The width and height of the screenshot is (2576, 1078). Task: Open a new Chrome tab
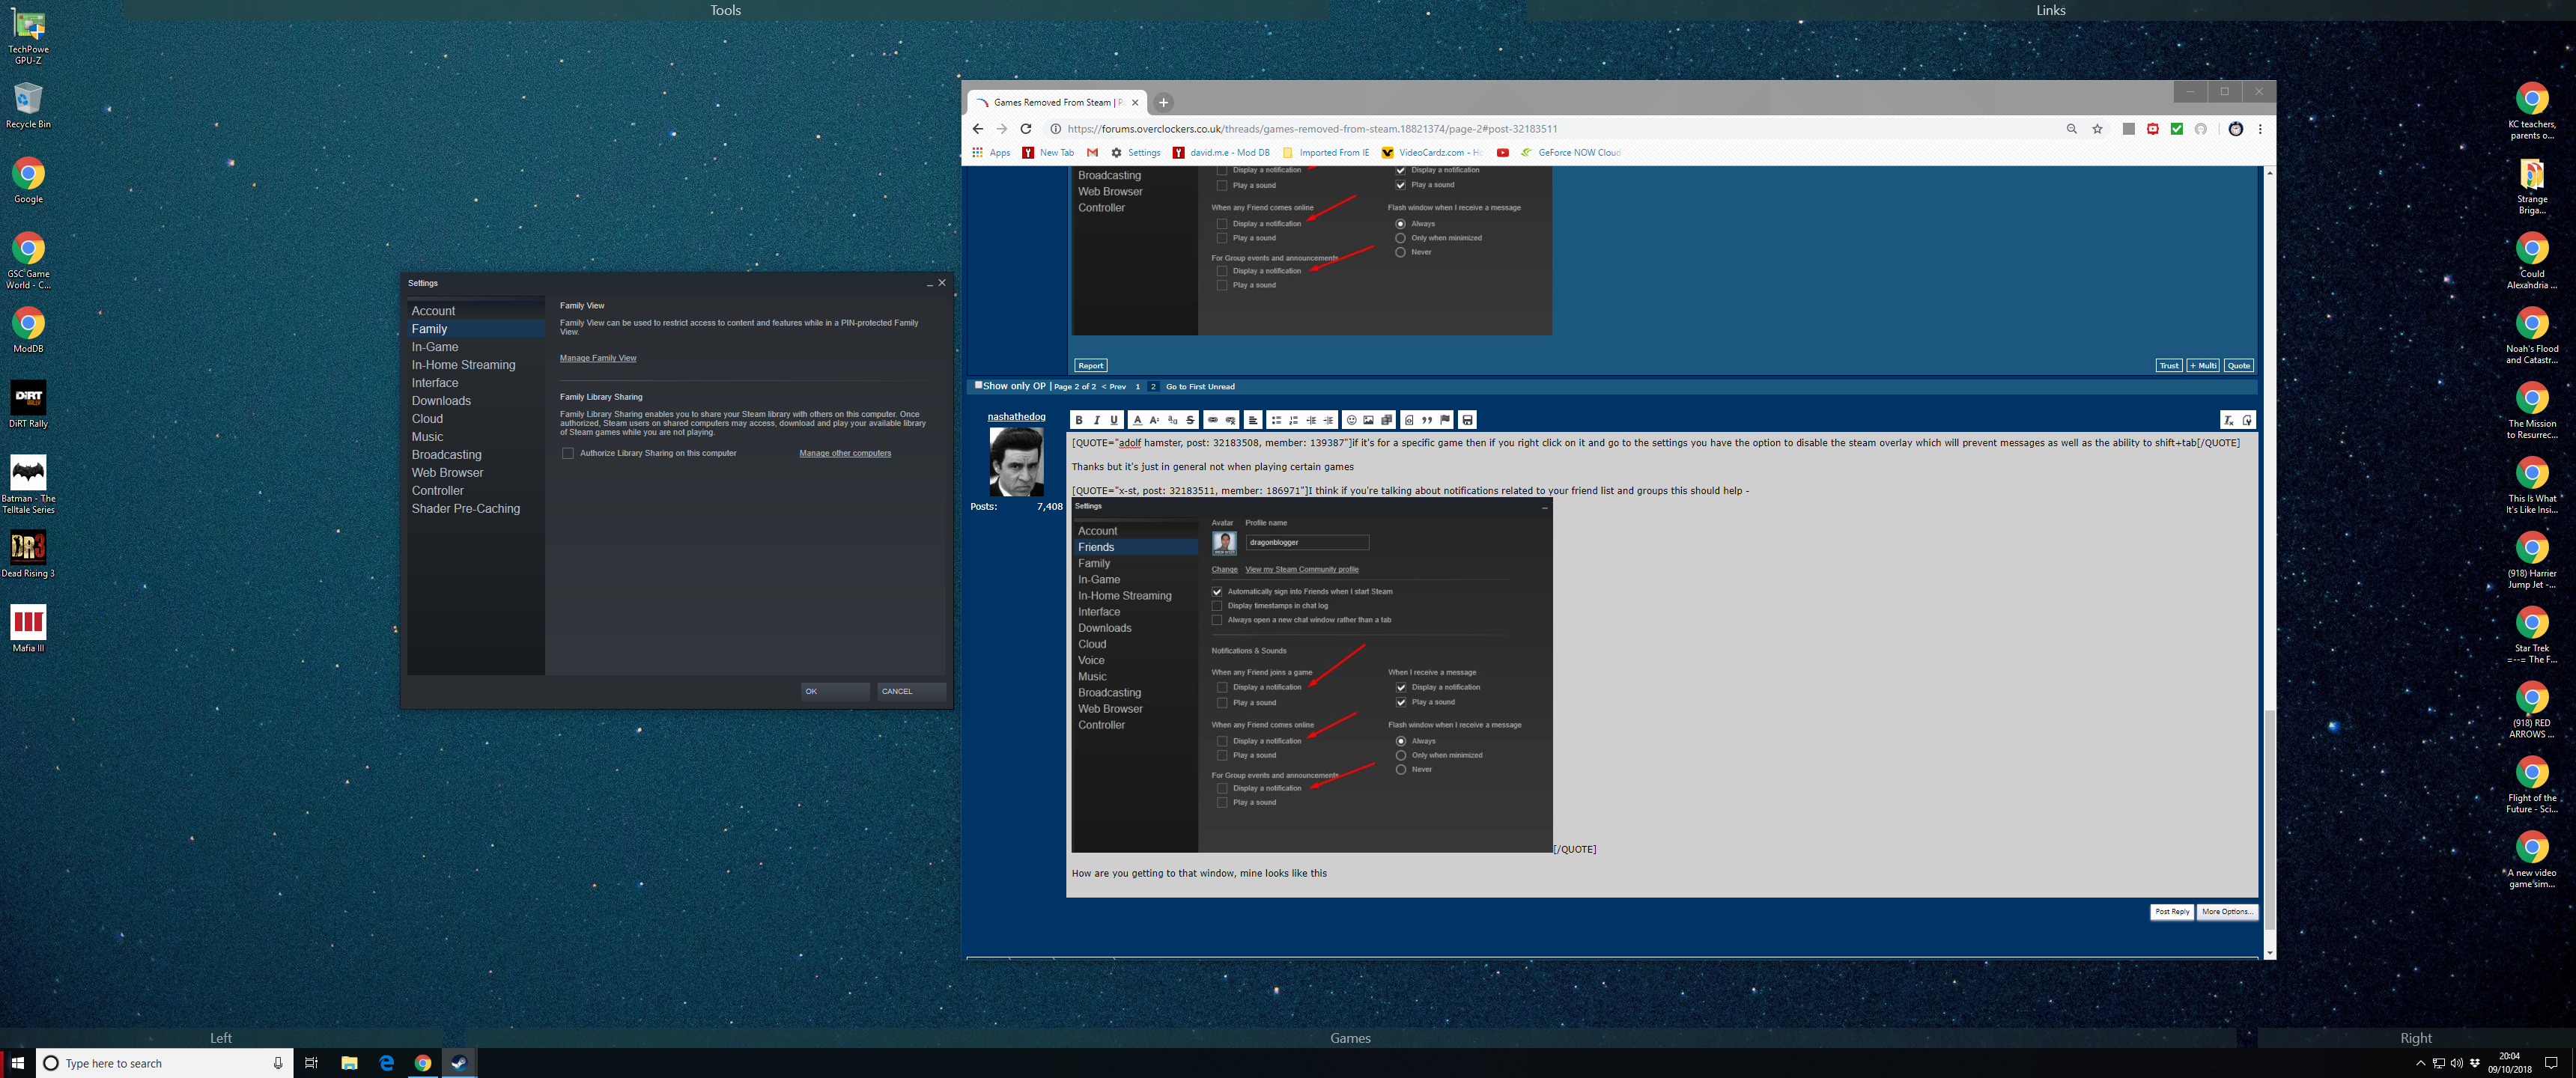(x=1163, y=102)
